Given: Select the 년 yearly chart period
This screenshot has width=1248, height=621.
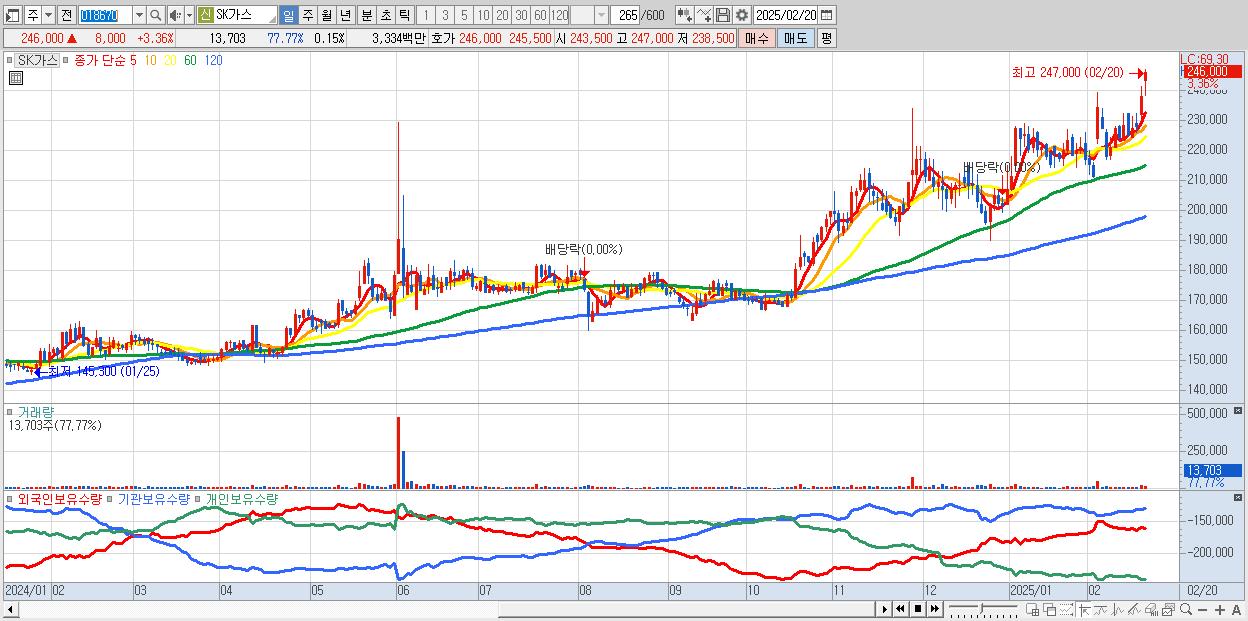Looking at the screenshot, I should click(x=345, y=15).
